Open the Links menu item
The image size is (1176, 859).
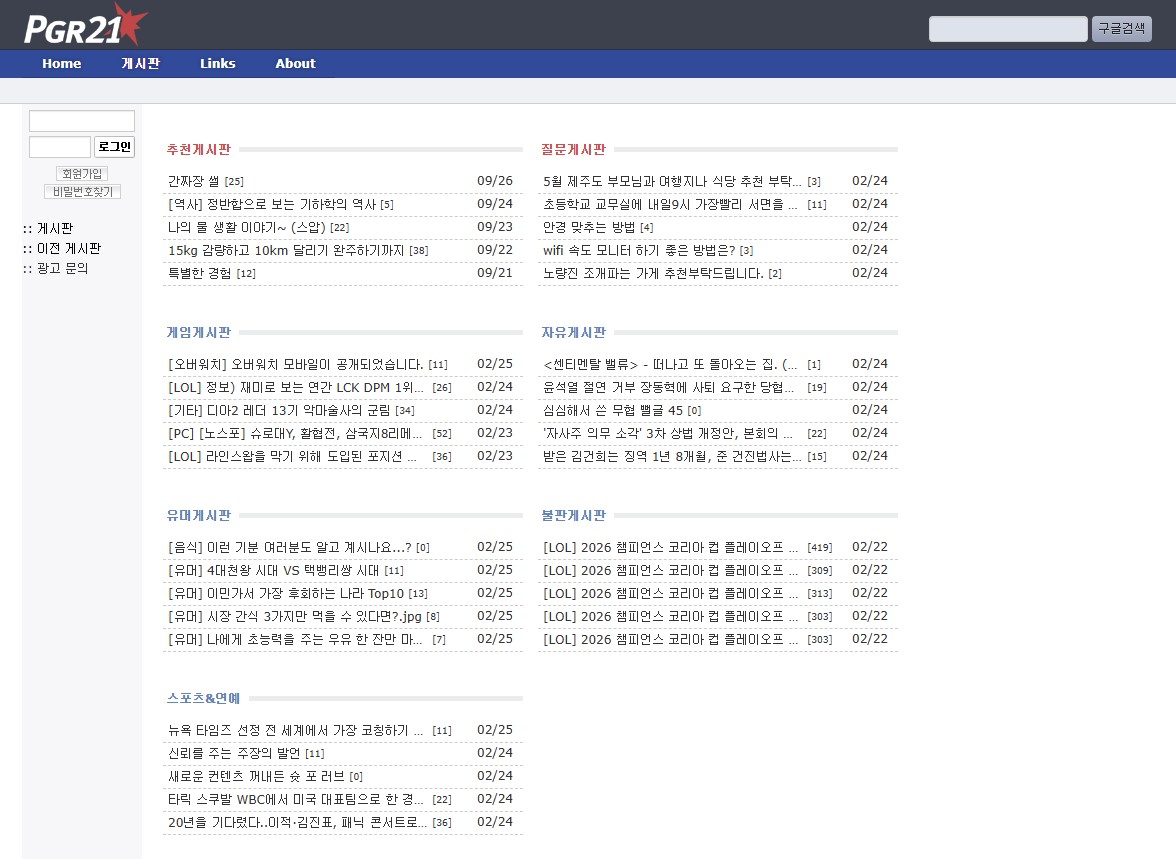[218, 64]
